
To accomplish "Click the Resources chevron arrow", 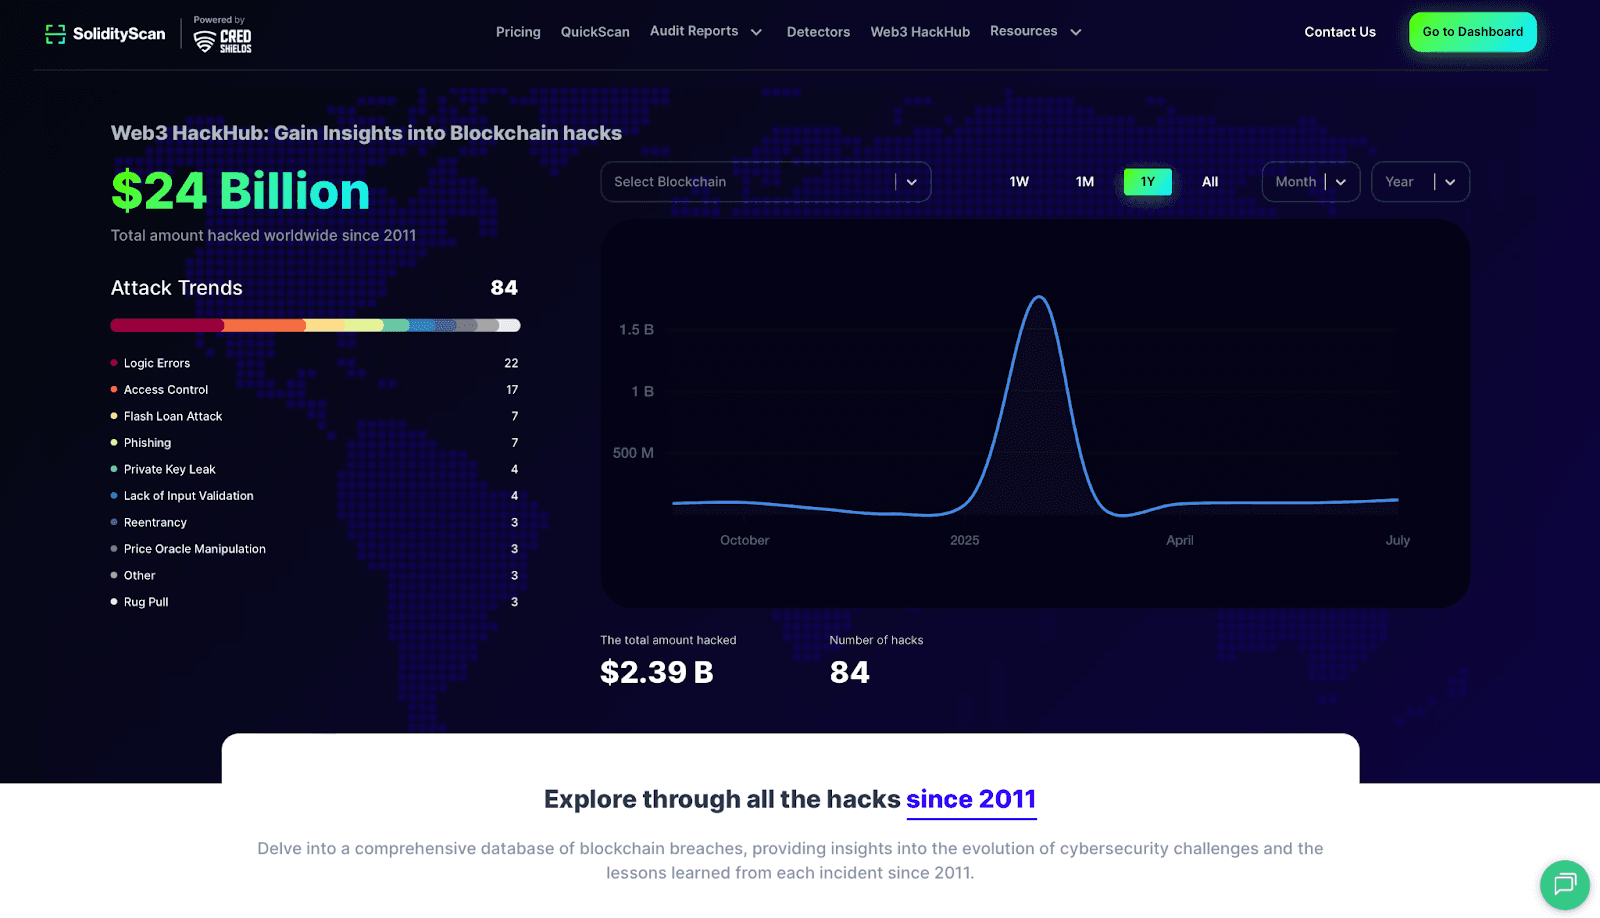I will pos(1076,32).
